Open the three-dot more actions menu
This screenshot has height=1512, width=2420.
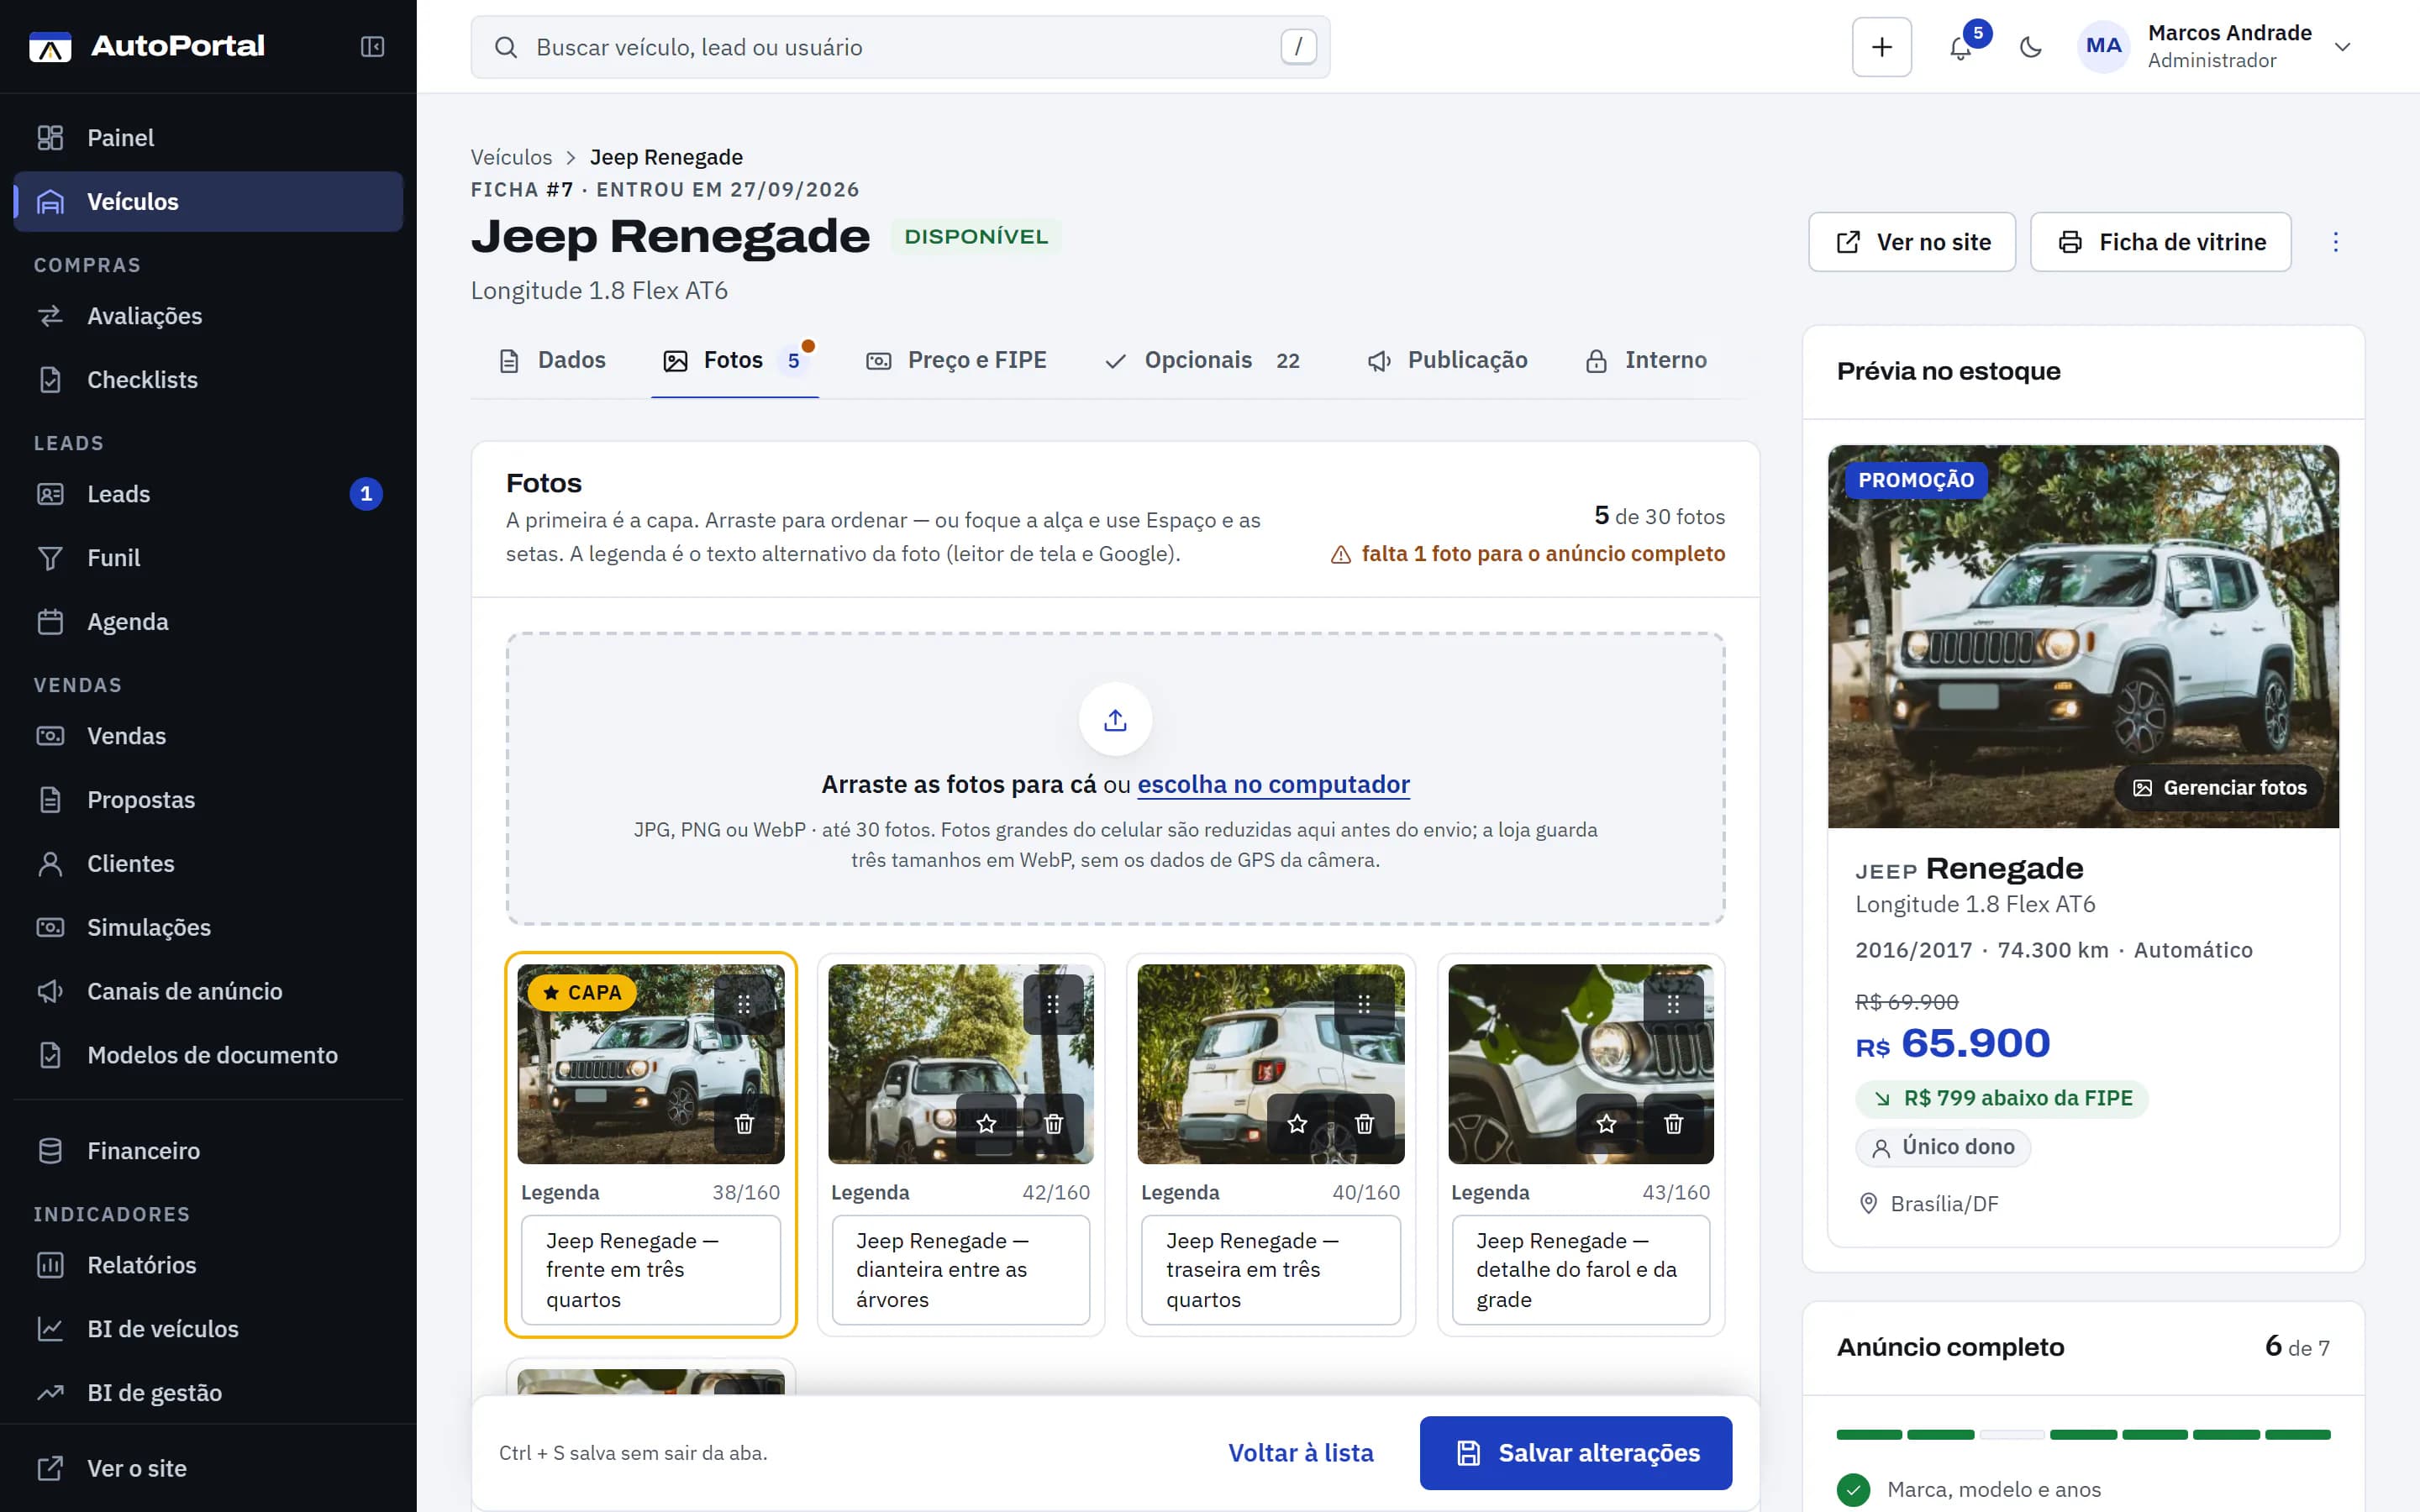(2335, 242)
